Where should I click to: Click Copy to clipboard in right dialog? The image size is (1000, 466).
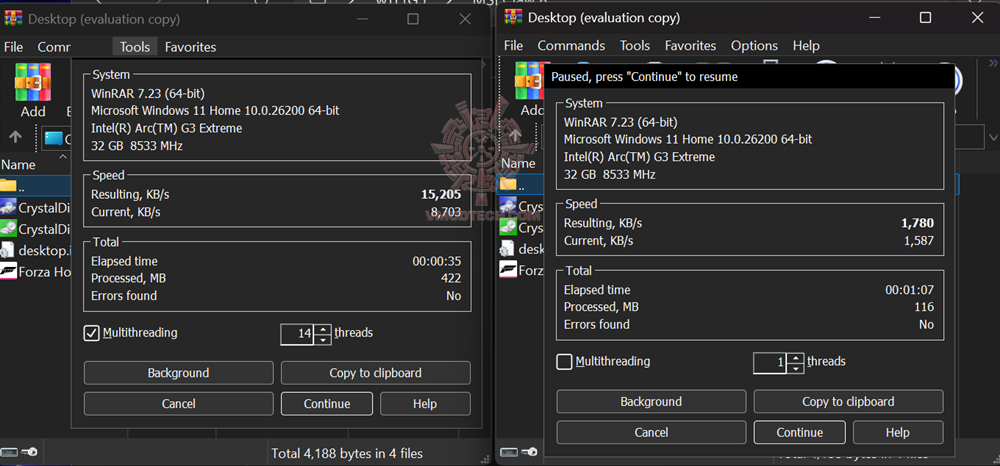(x=848, y=402)
